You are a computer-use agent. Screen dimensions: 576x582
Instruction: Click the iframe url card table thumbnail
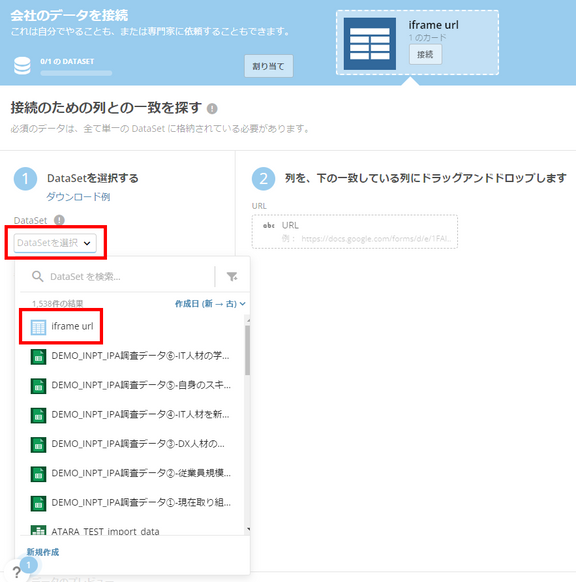370,44
